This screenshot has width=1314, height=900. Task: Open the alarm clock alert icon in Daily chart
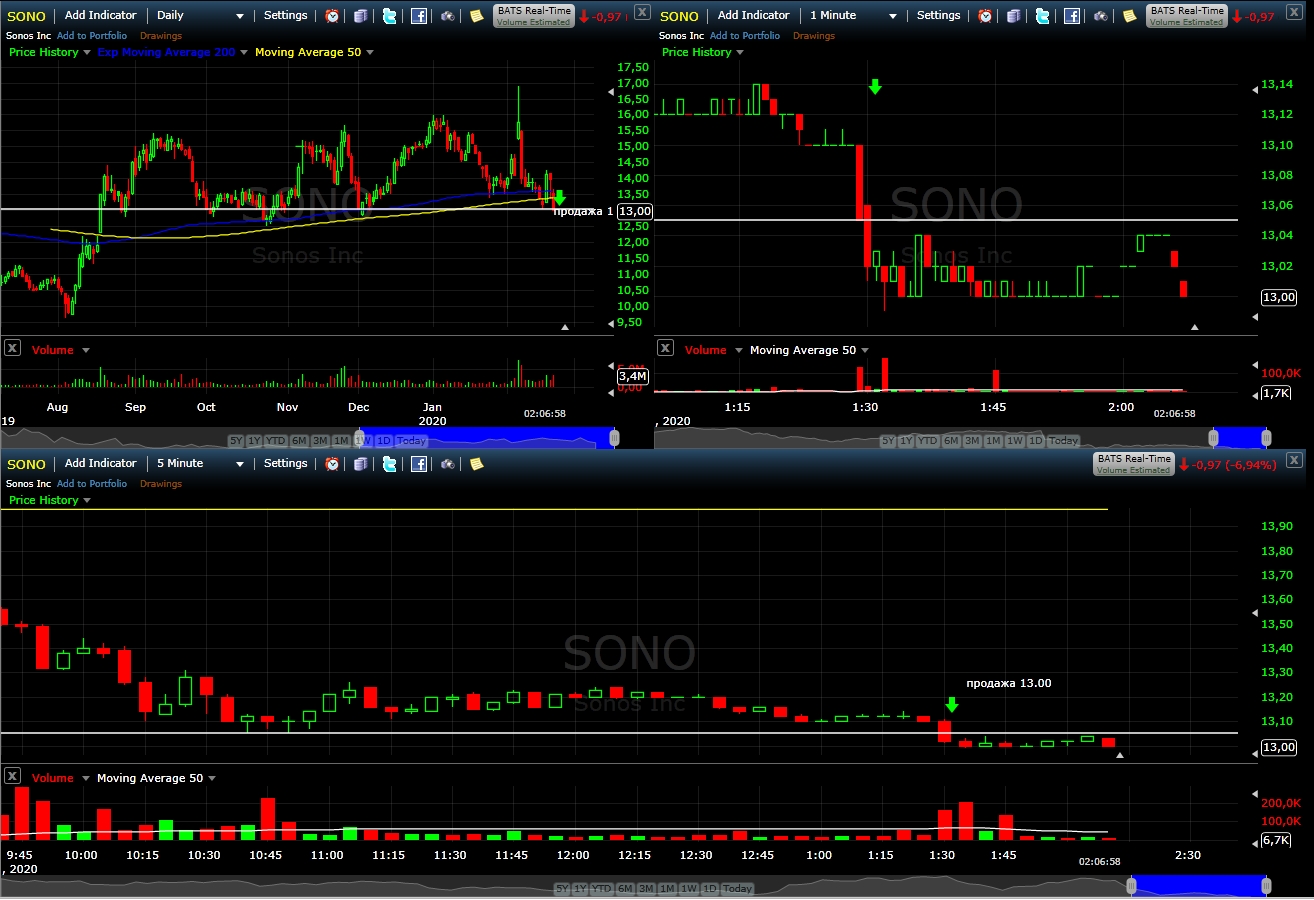coord(333,16)
